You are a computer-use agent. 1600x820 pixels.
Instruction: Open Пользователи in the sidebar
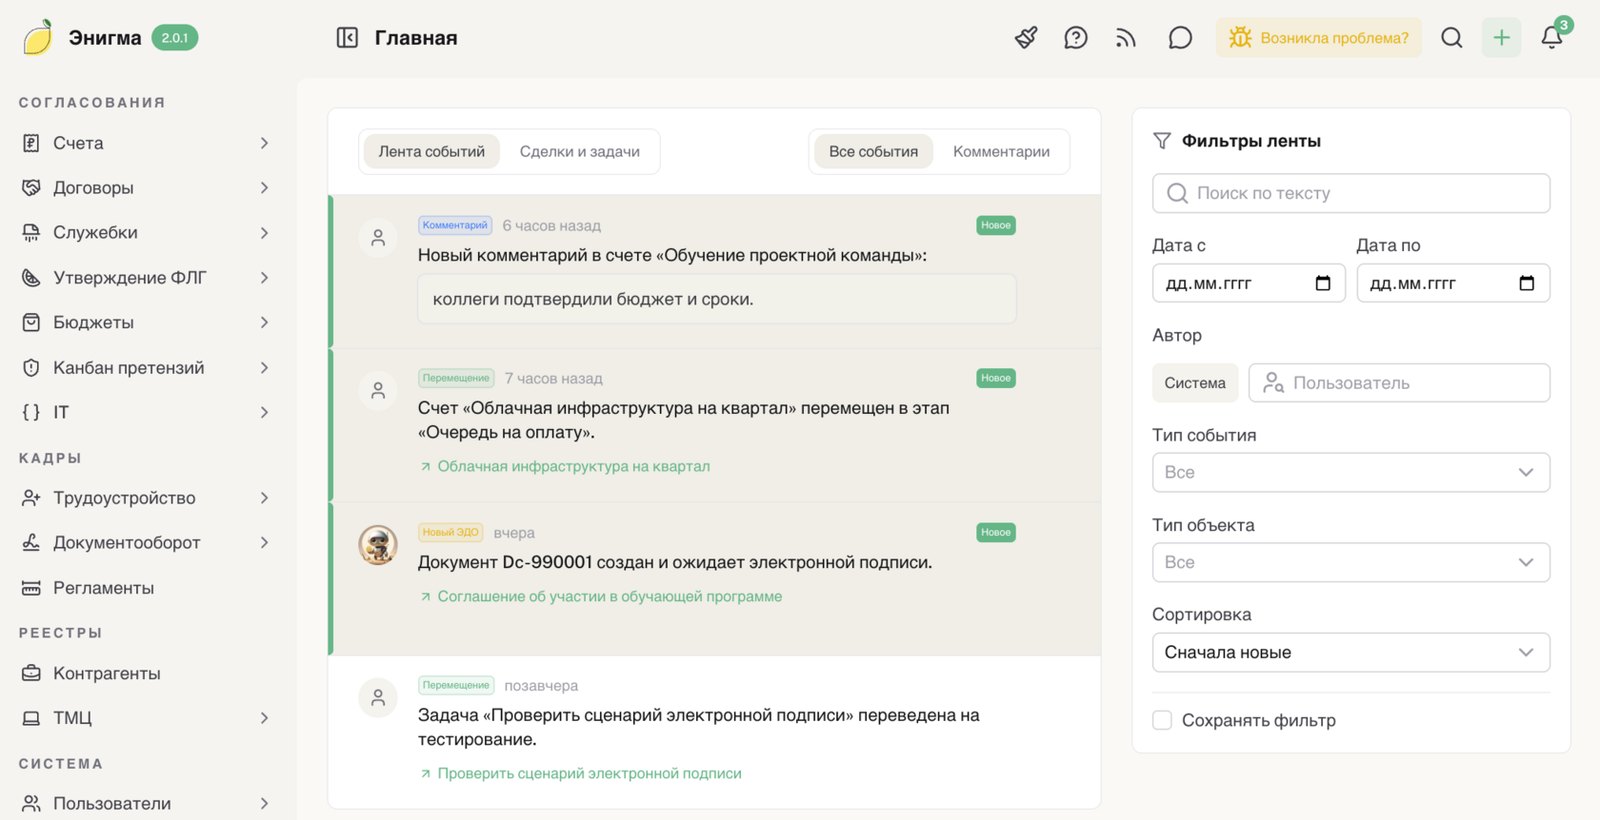coord(146,803)
